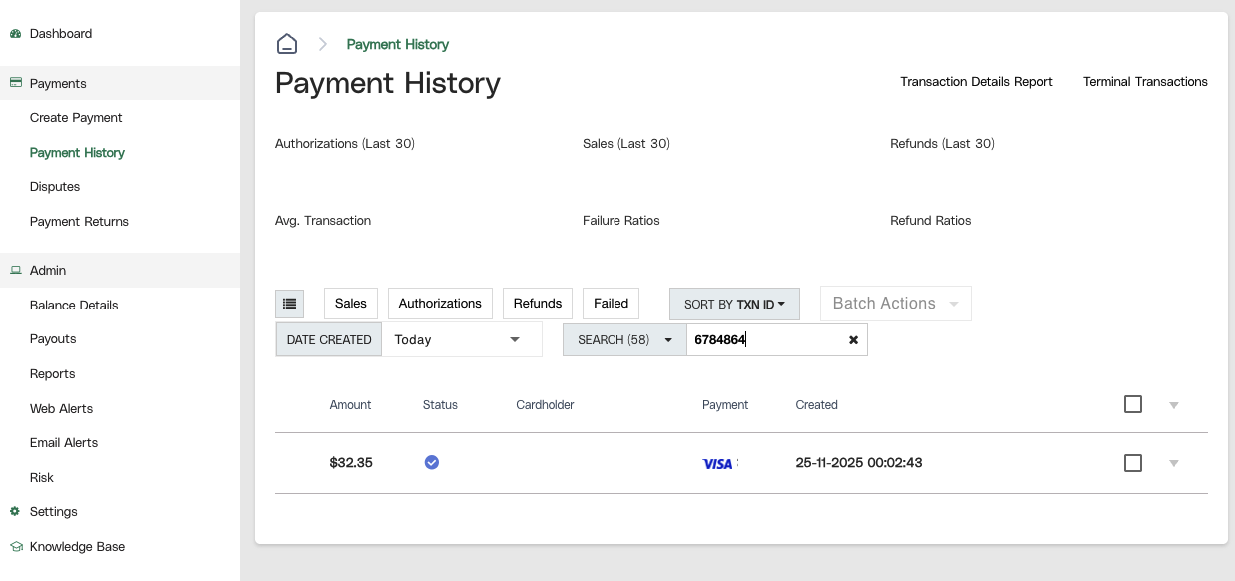Screen dimensions: 1235x581
Task: Open Disputes from the sidebar menu
Action: [55, 186]
